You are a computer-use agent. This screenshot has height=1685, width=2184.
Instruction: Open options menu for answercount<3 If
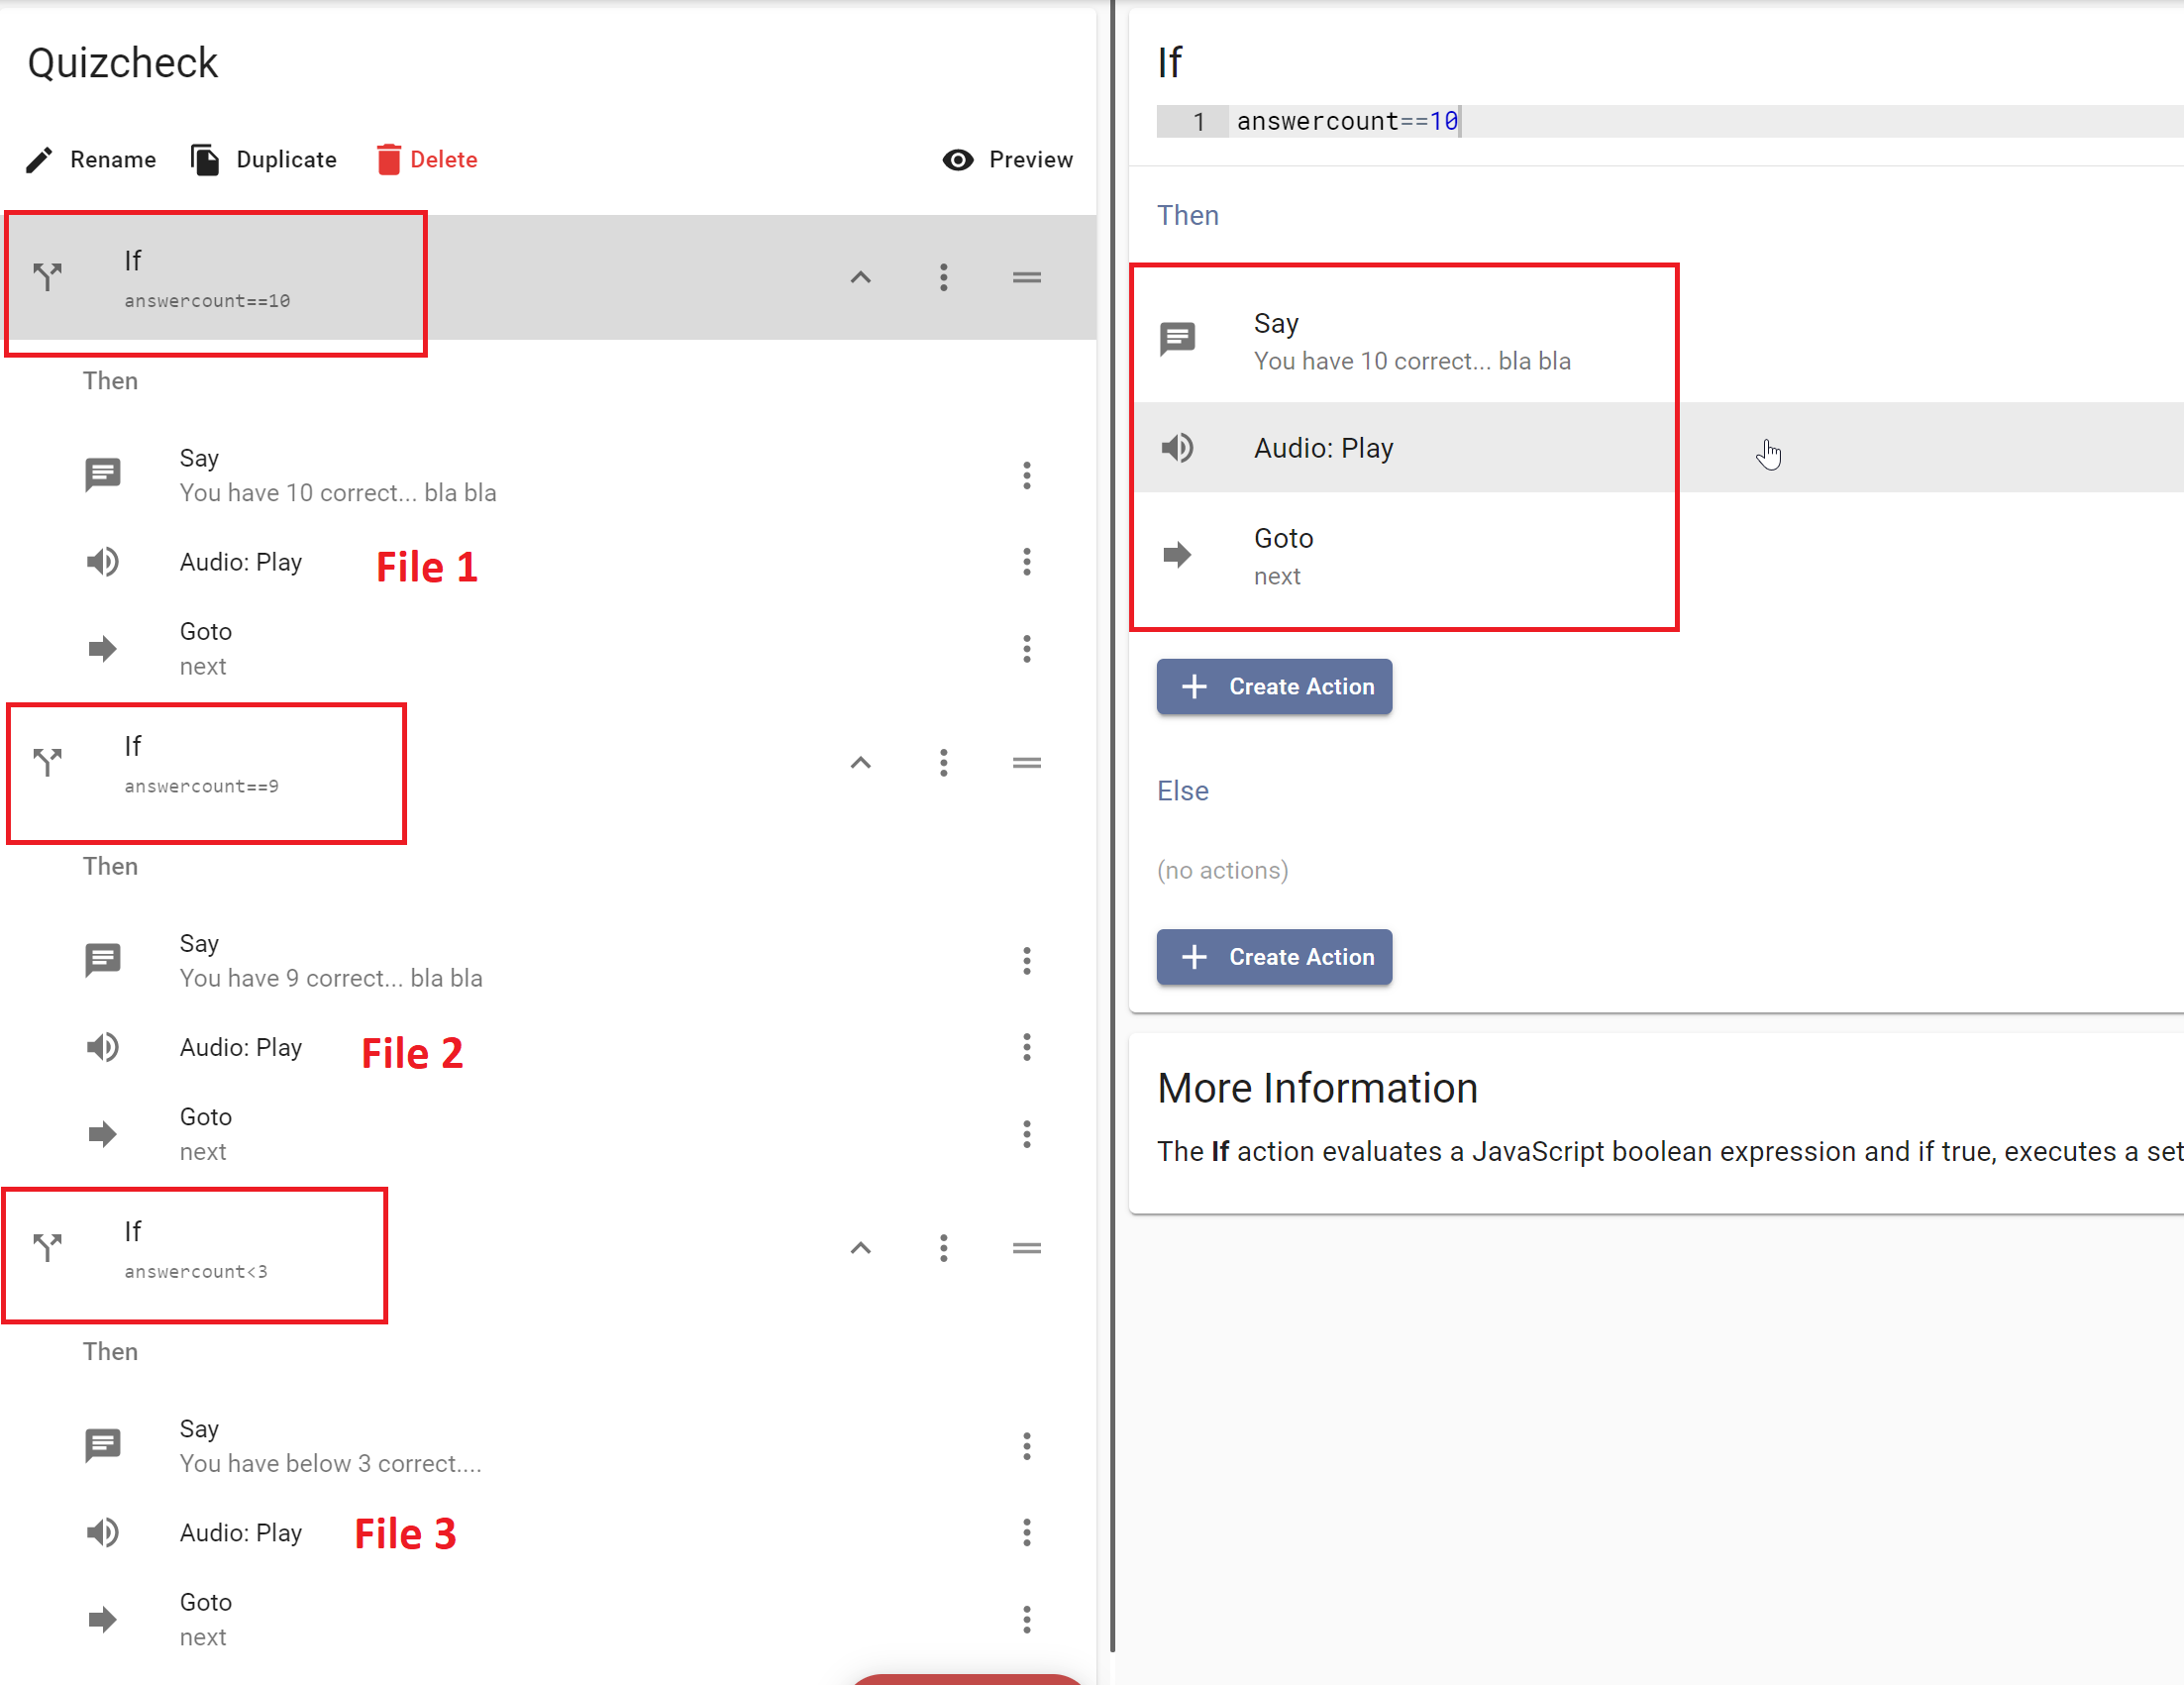[943, 1248]
